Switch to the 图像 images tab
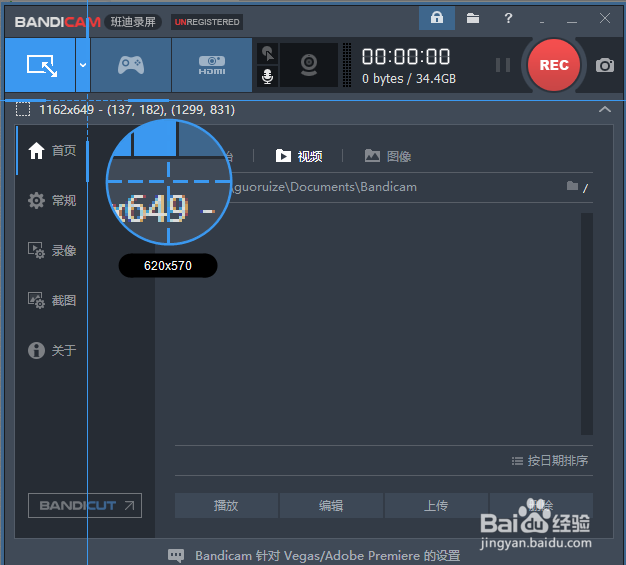The width and height of the screenshot is (626, 565). tap(388, 156)
